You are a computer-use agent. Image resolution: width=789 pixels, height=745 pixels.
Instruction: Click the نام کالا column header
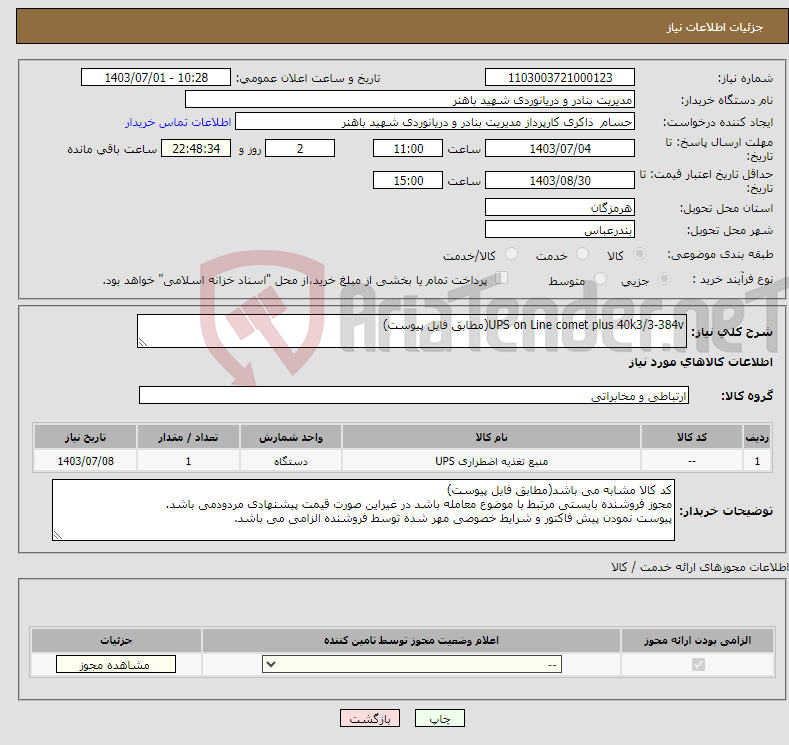pos(491,437)
